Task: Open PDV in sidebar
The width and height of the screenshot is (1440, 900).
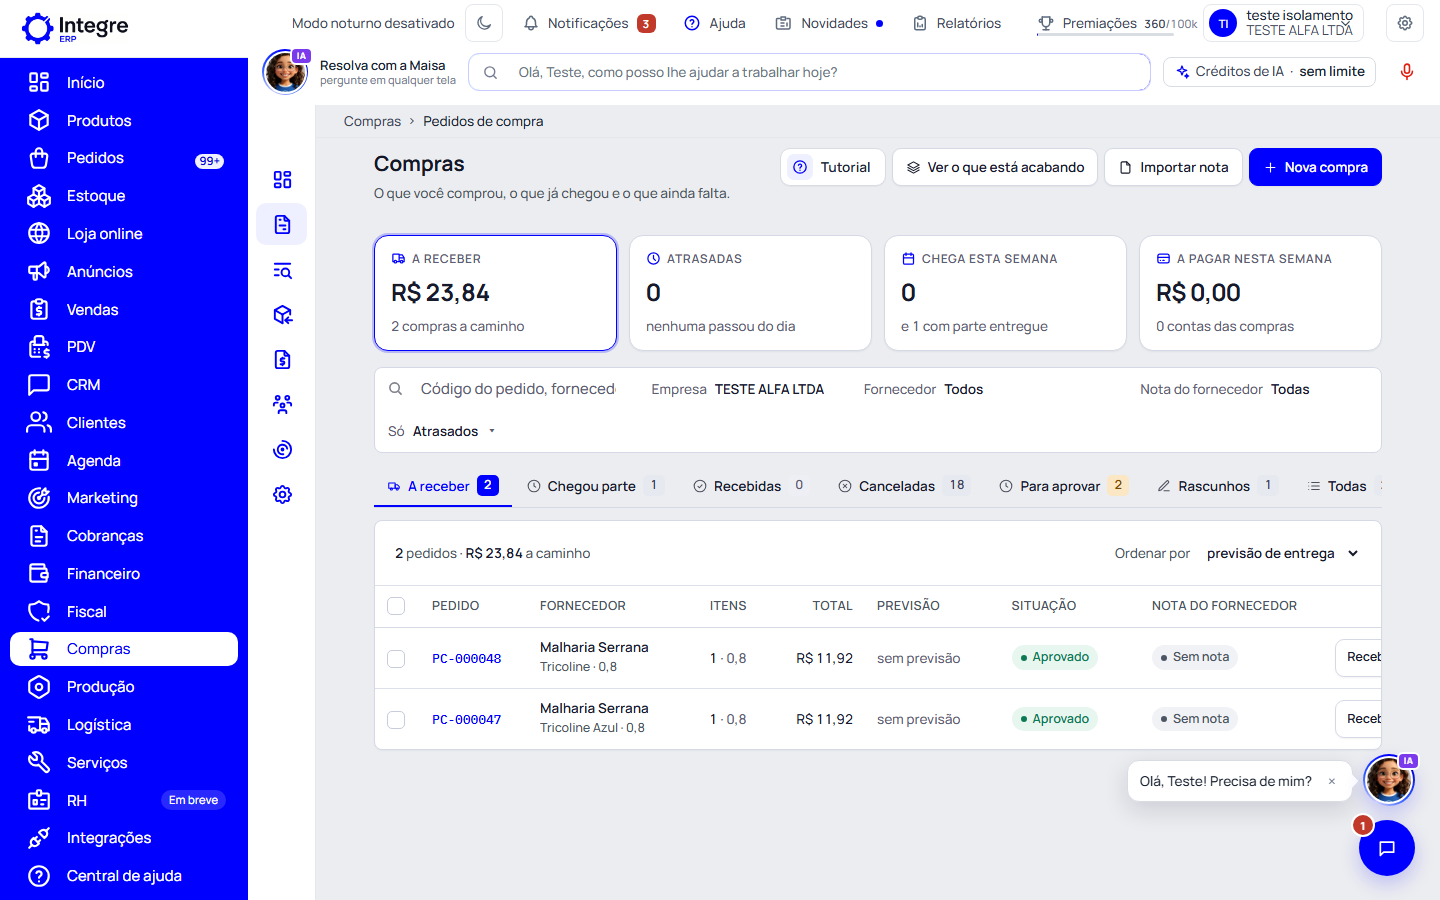Action: click(x=124, y=347)
